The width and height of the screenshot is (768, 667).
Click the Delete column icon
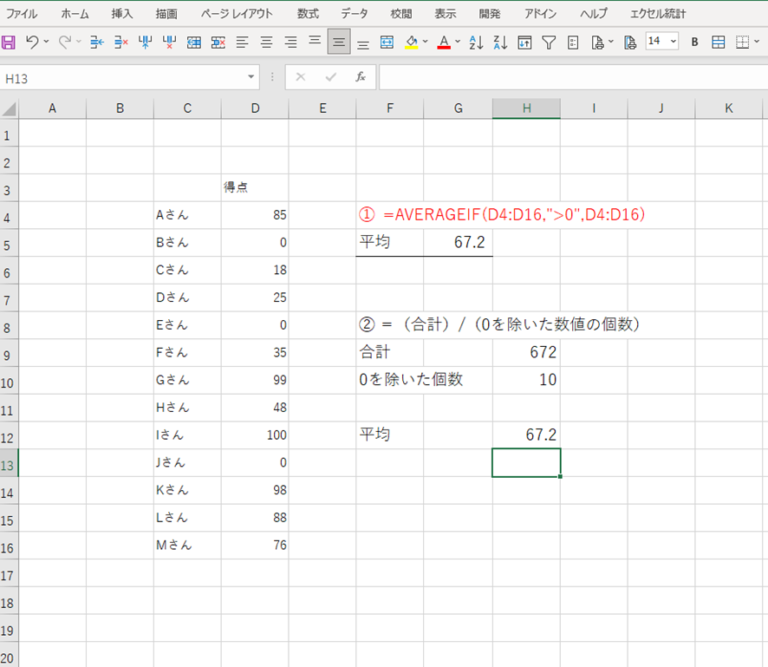tap(169, 43)
